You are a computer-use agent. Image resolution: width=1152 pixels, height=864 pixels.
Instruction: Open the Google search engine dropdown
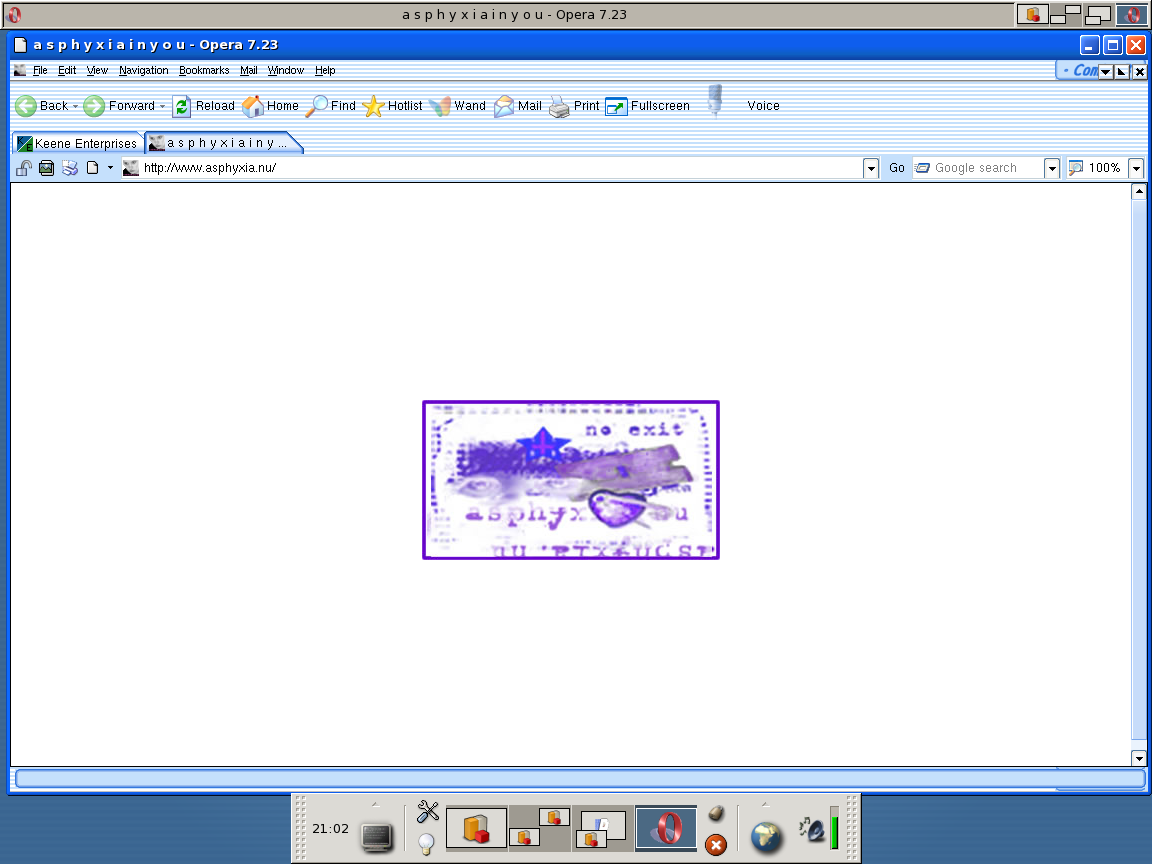click(x=1051, y=168)
